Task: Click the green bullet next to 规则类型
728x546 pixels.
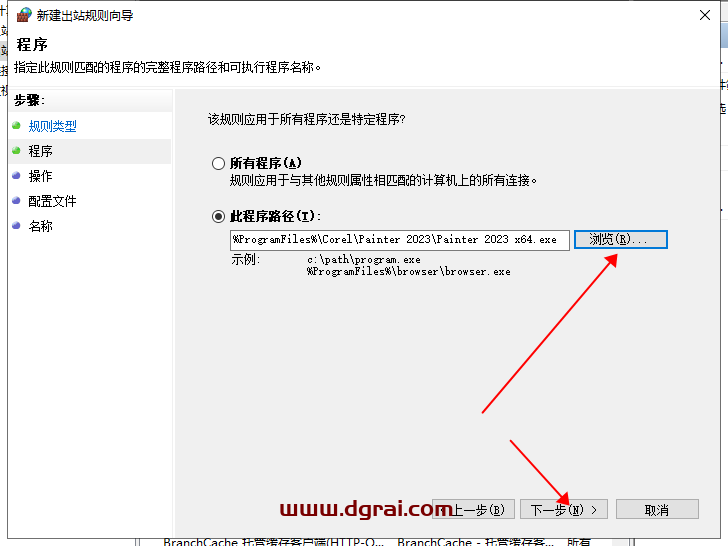Action: 17,125
